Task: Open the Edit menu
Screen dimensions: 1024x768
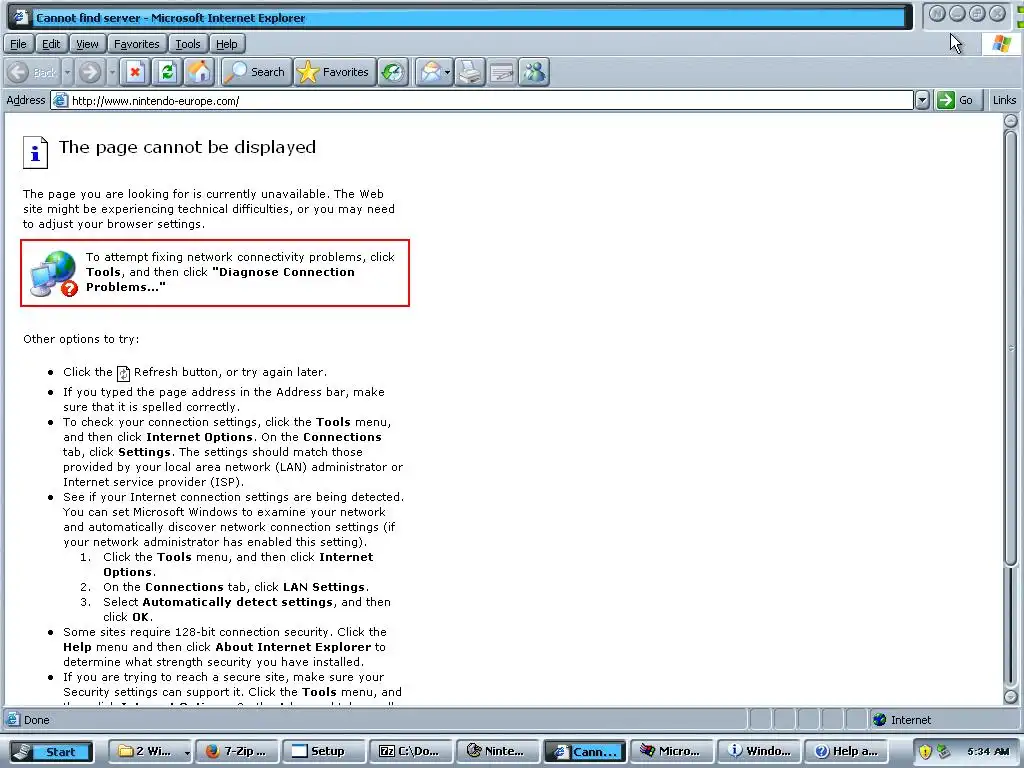Action: 51,44
